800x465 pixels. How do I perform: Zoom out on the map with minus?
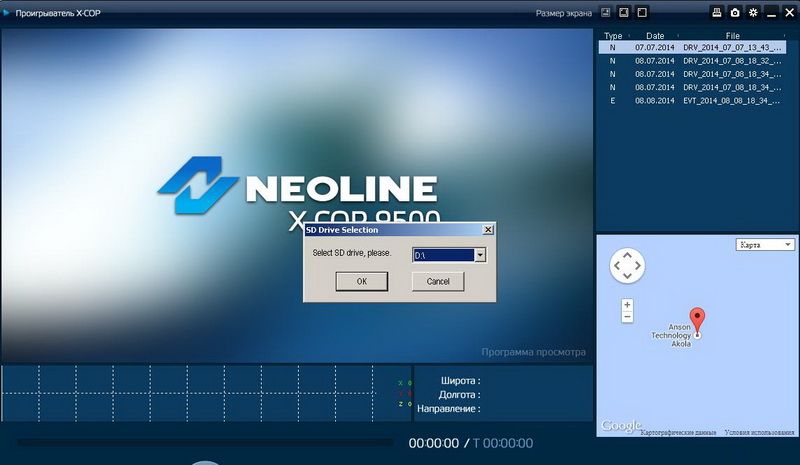[x=627, y=317]
